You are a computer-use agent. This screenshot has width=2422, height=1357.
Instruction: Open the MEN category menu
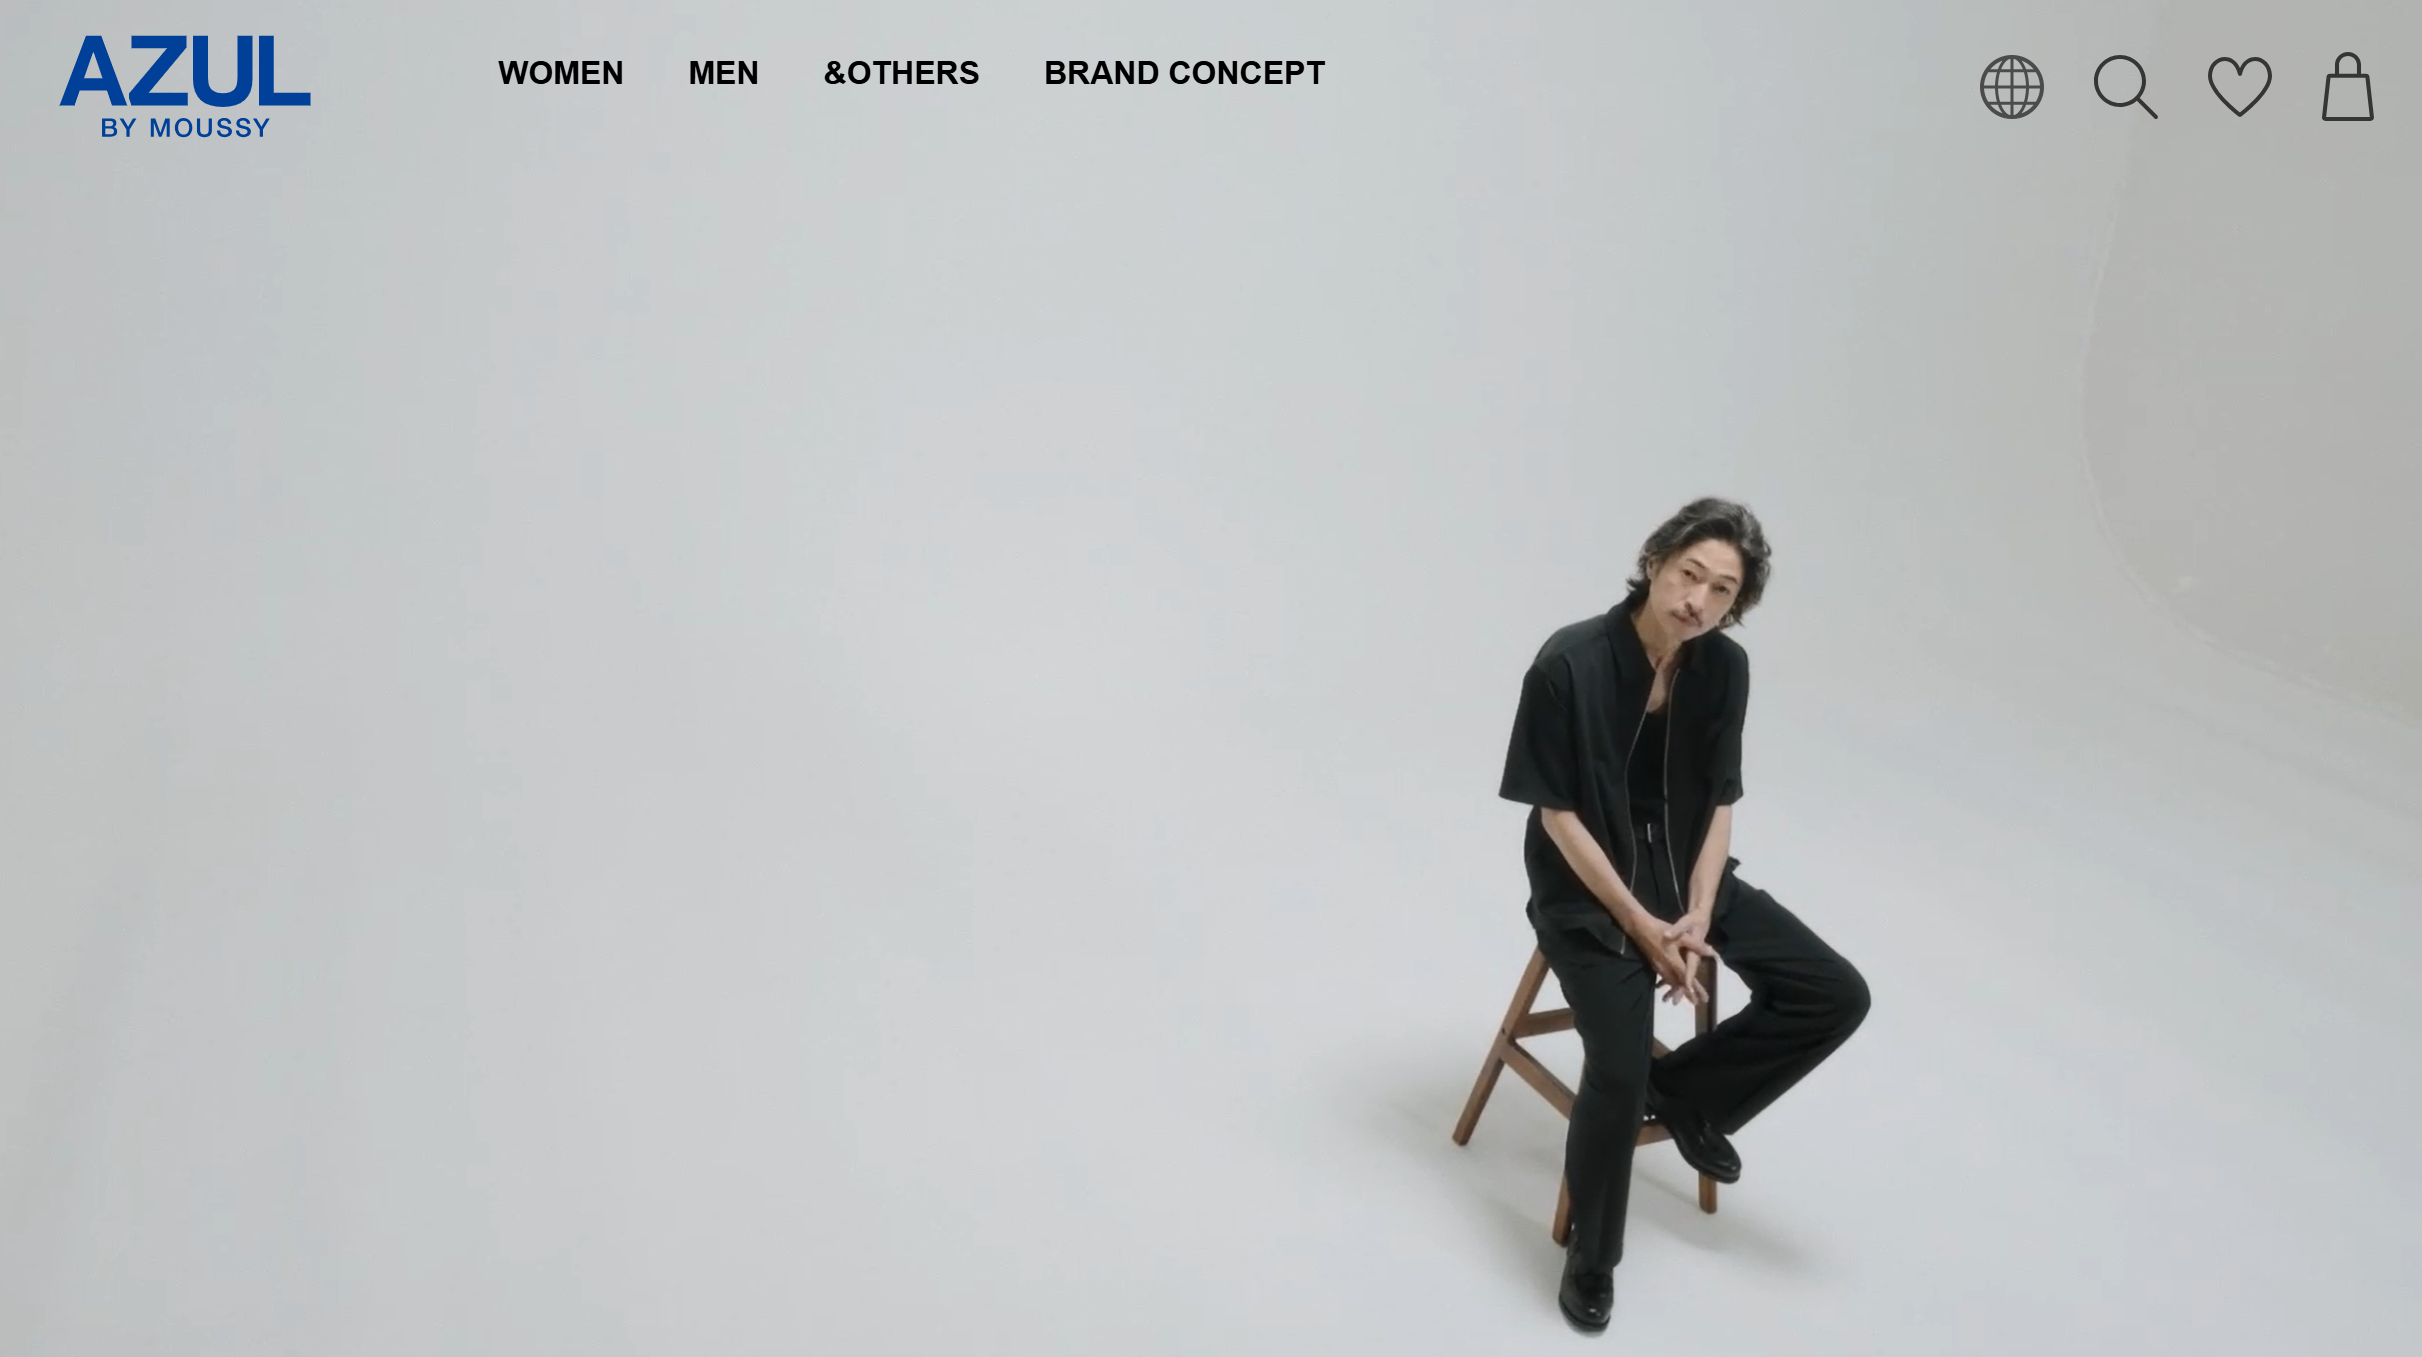point(723,73)
